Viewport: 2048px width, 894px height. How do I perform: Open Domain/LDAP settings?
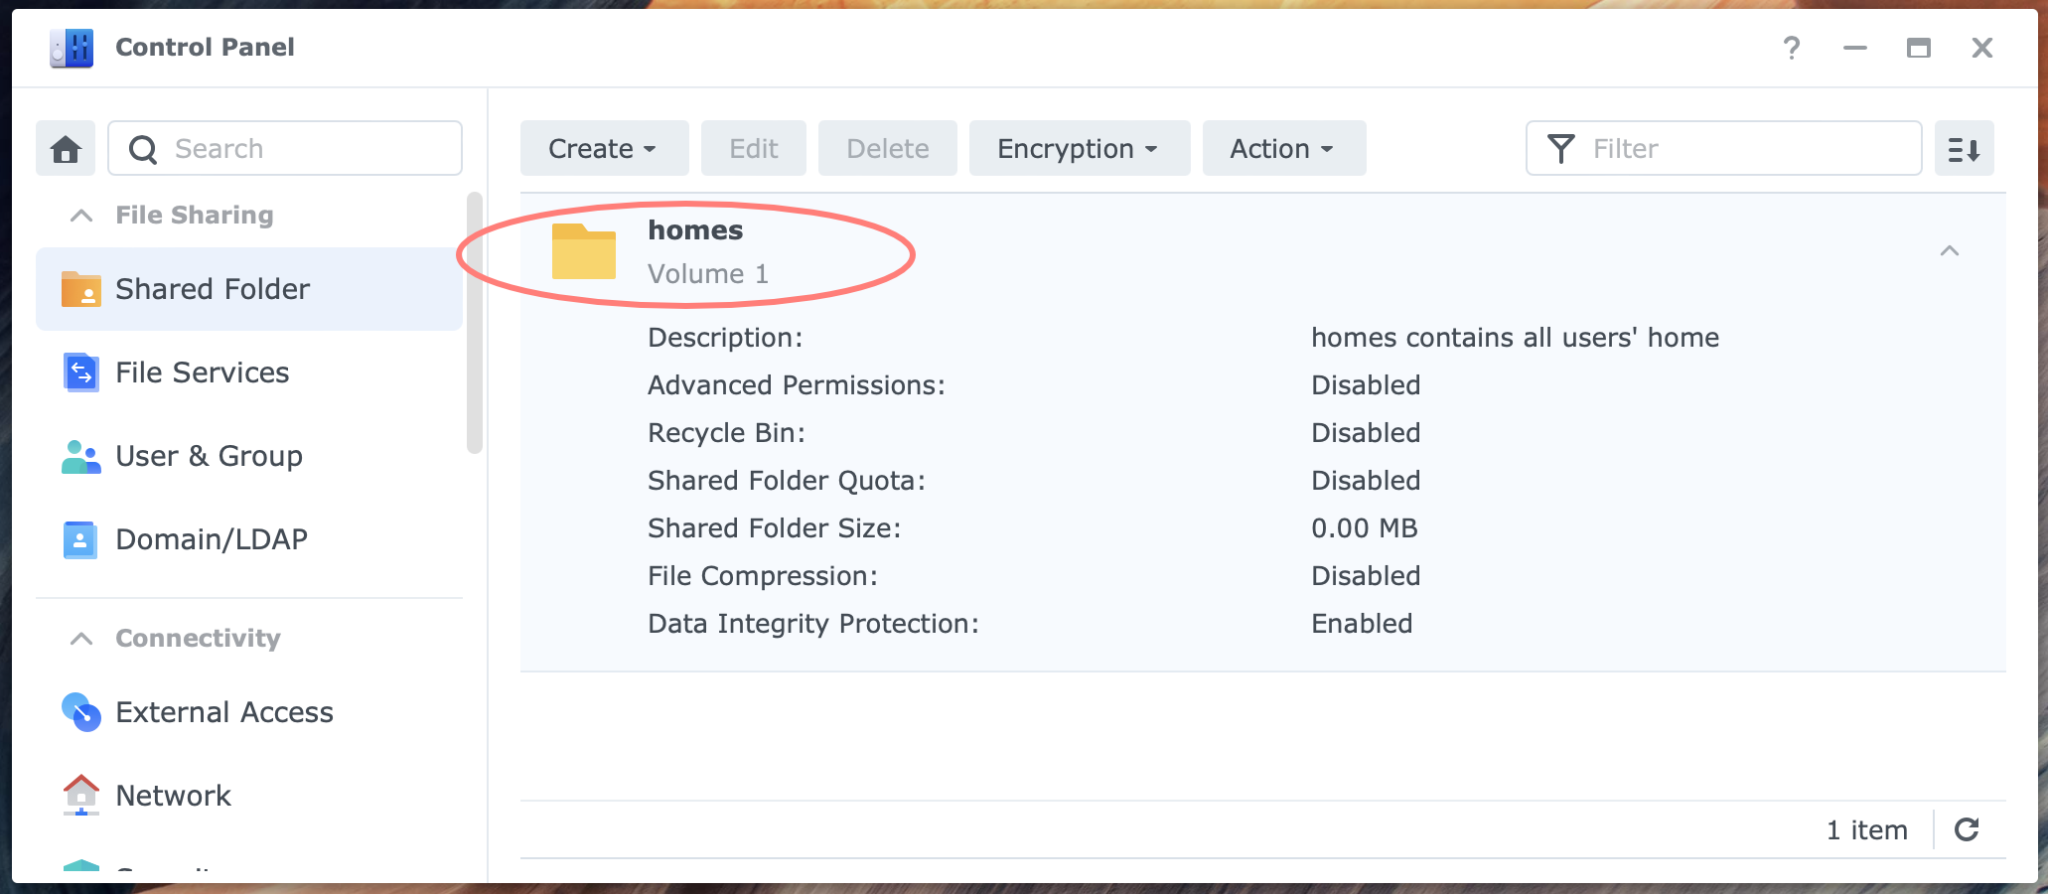coord(211,538)
